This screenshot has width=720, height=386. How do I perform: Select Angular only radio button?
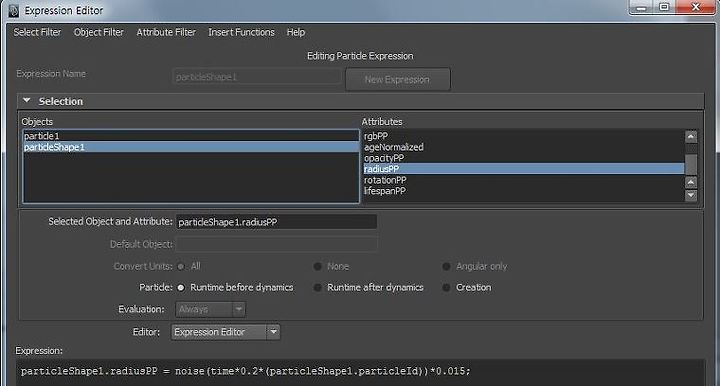(x=446, y=266)
